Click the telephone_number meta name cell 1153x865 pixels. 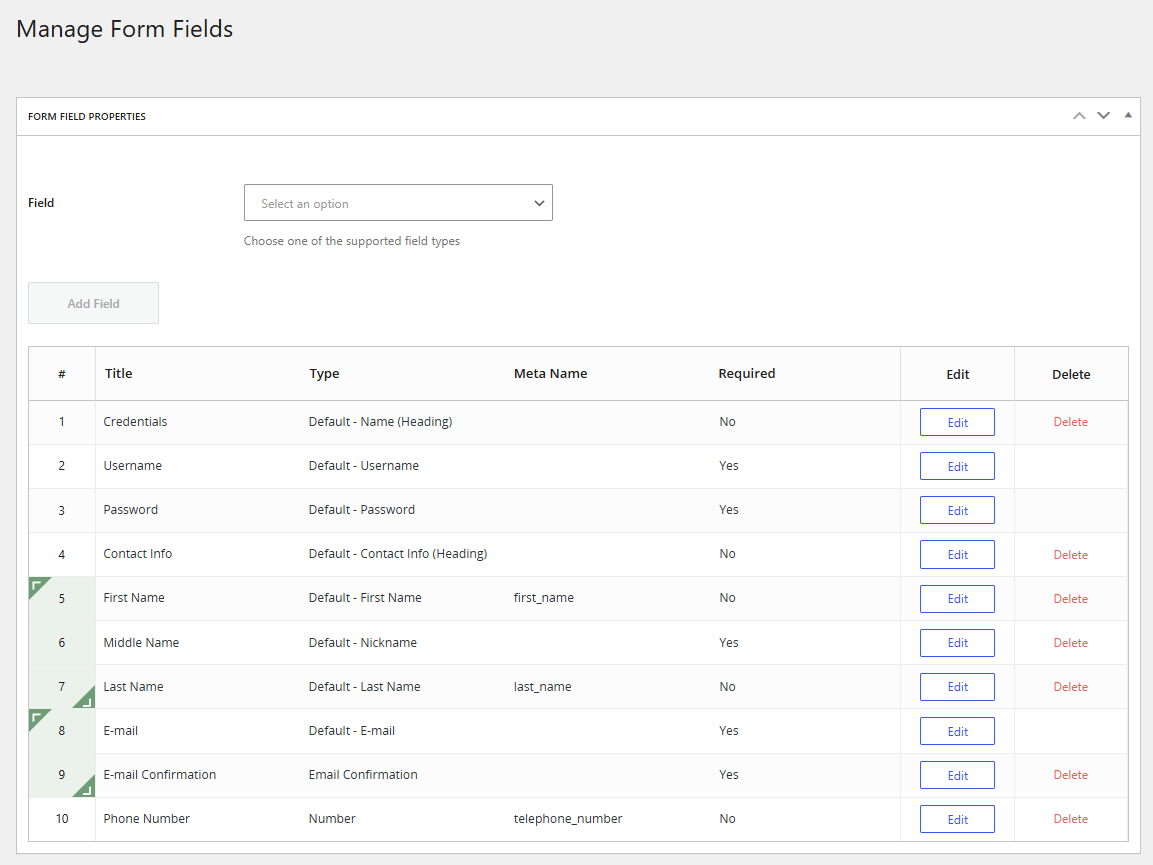[568, 819]
